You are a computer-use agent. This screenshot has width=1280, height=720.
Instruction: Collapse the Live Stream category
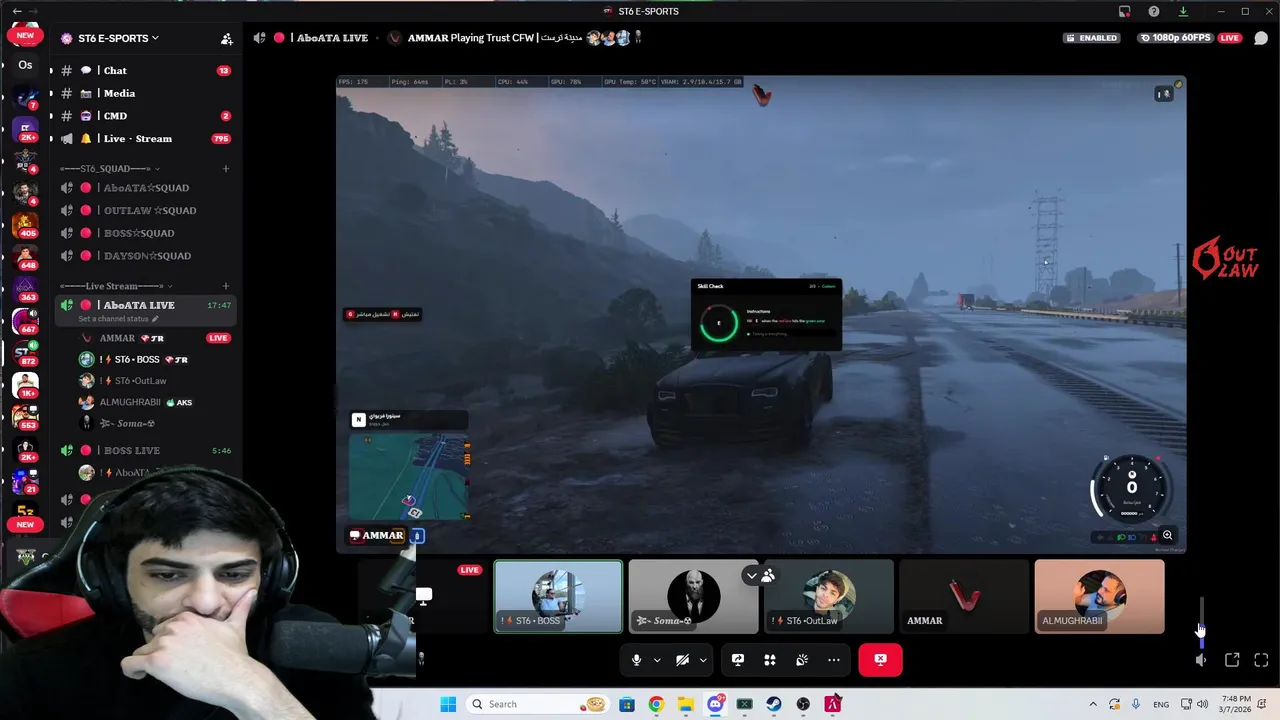pyautogui.click(x=115, y=287)
